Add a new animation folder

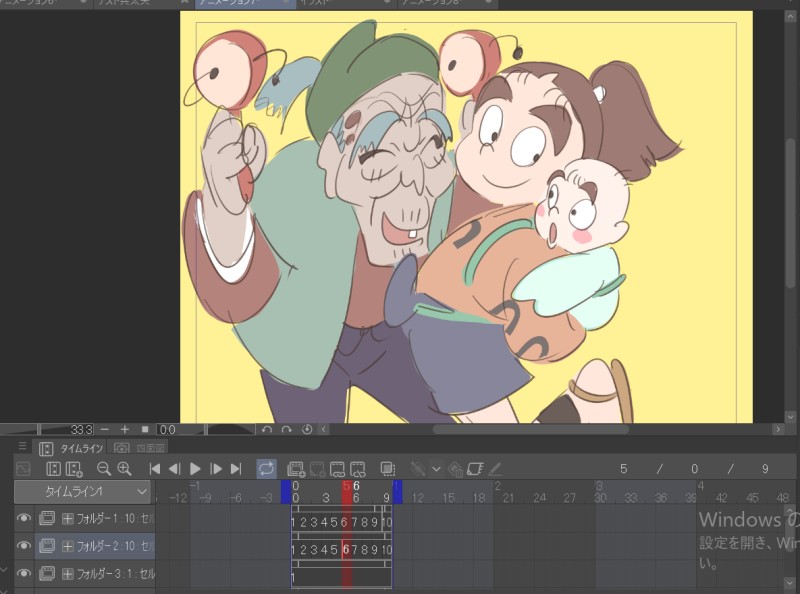pos(296,469)
